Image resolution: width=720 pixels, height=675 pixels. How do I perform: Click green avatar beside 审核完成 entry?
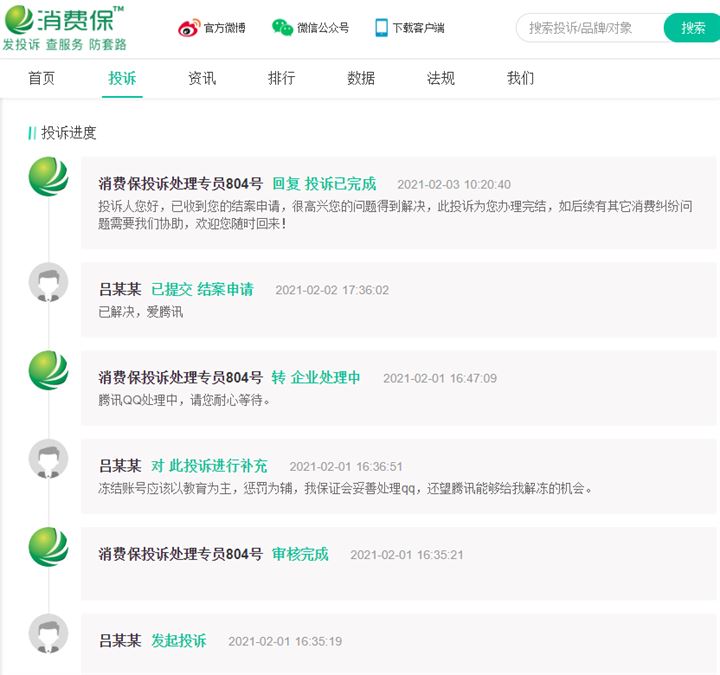point(48,546)
